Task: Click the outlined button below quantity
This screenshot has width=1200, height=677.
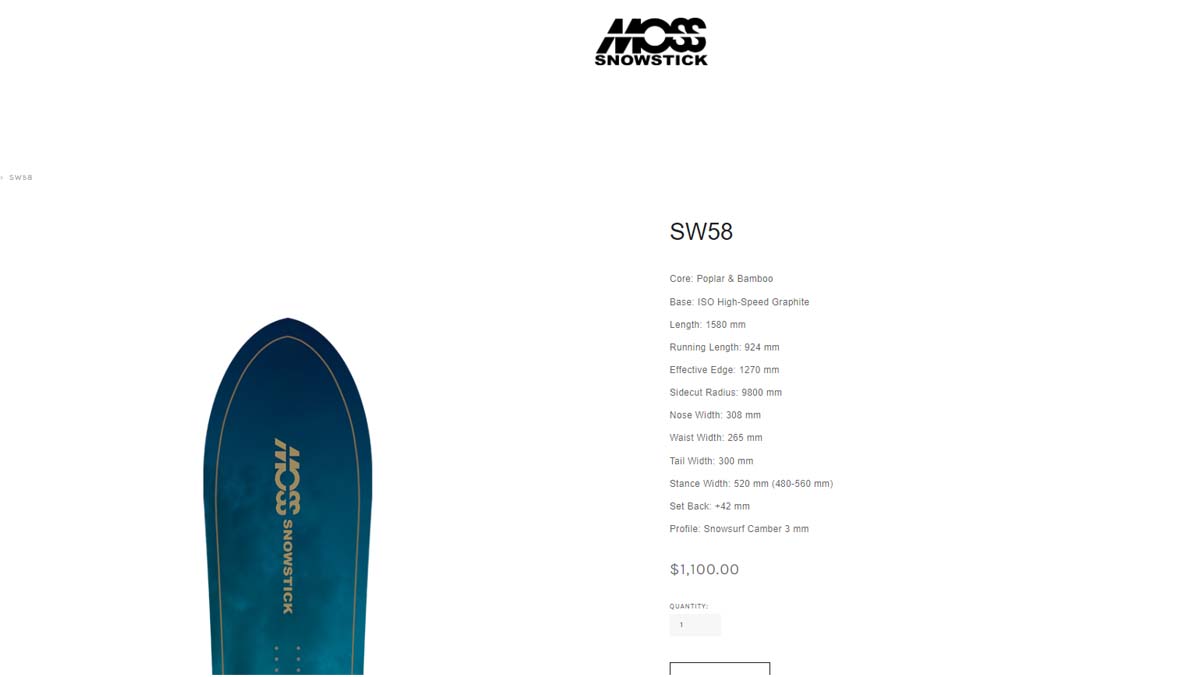Action: tap(720, 669)
